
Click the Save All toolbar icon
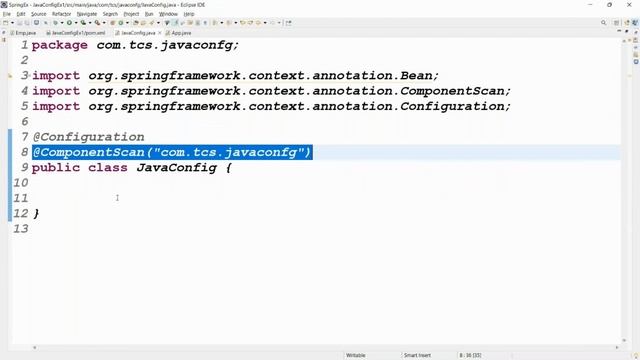27,23
